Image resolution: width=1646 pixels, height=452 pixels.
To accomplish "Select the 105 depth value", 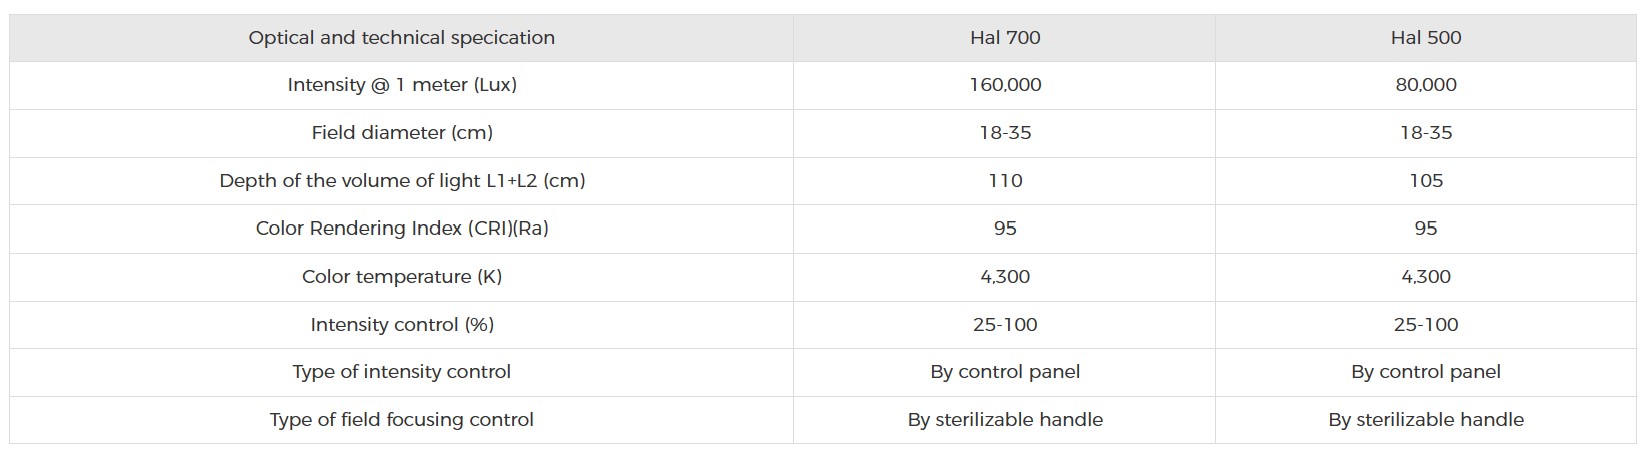I will 1426,181.
